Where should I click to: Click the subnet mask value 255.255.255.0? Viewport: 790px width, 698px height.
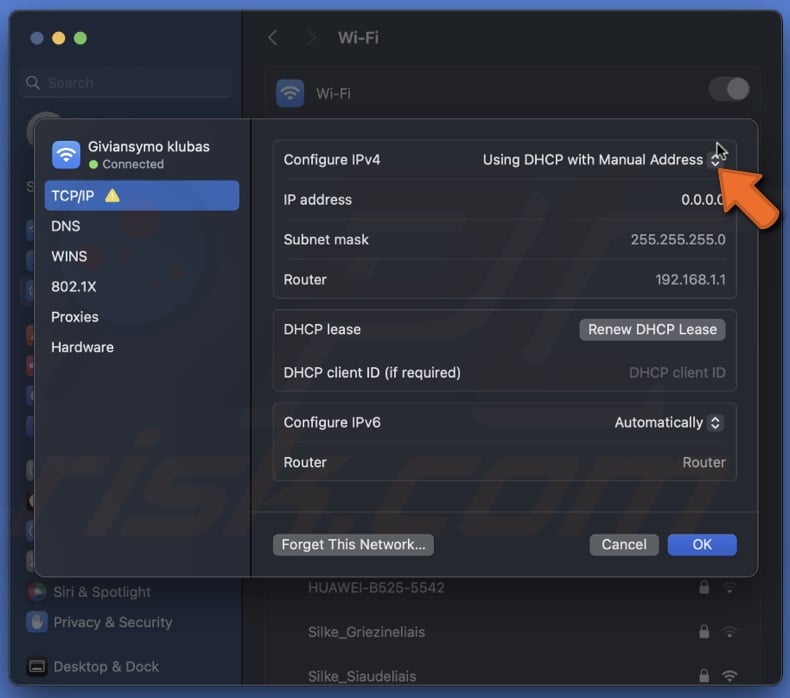click(678, 239)
